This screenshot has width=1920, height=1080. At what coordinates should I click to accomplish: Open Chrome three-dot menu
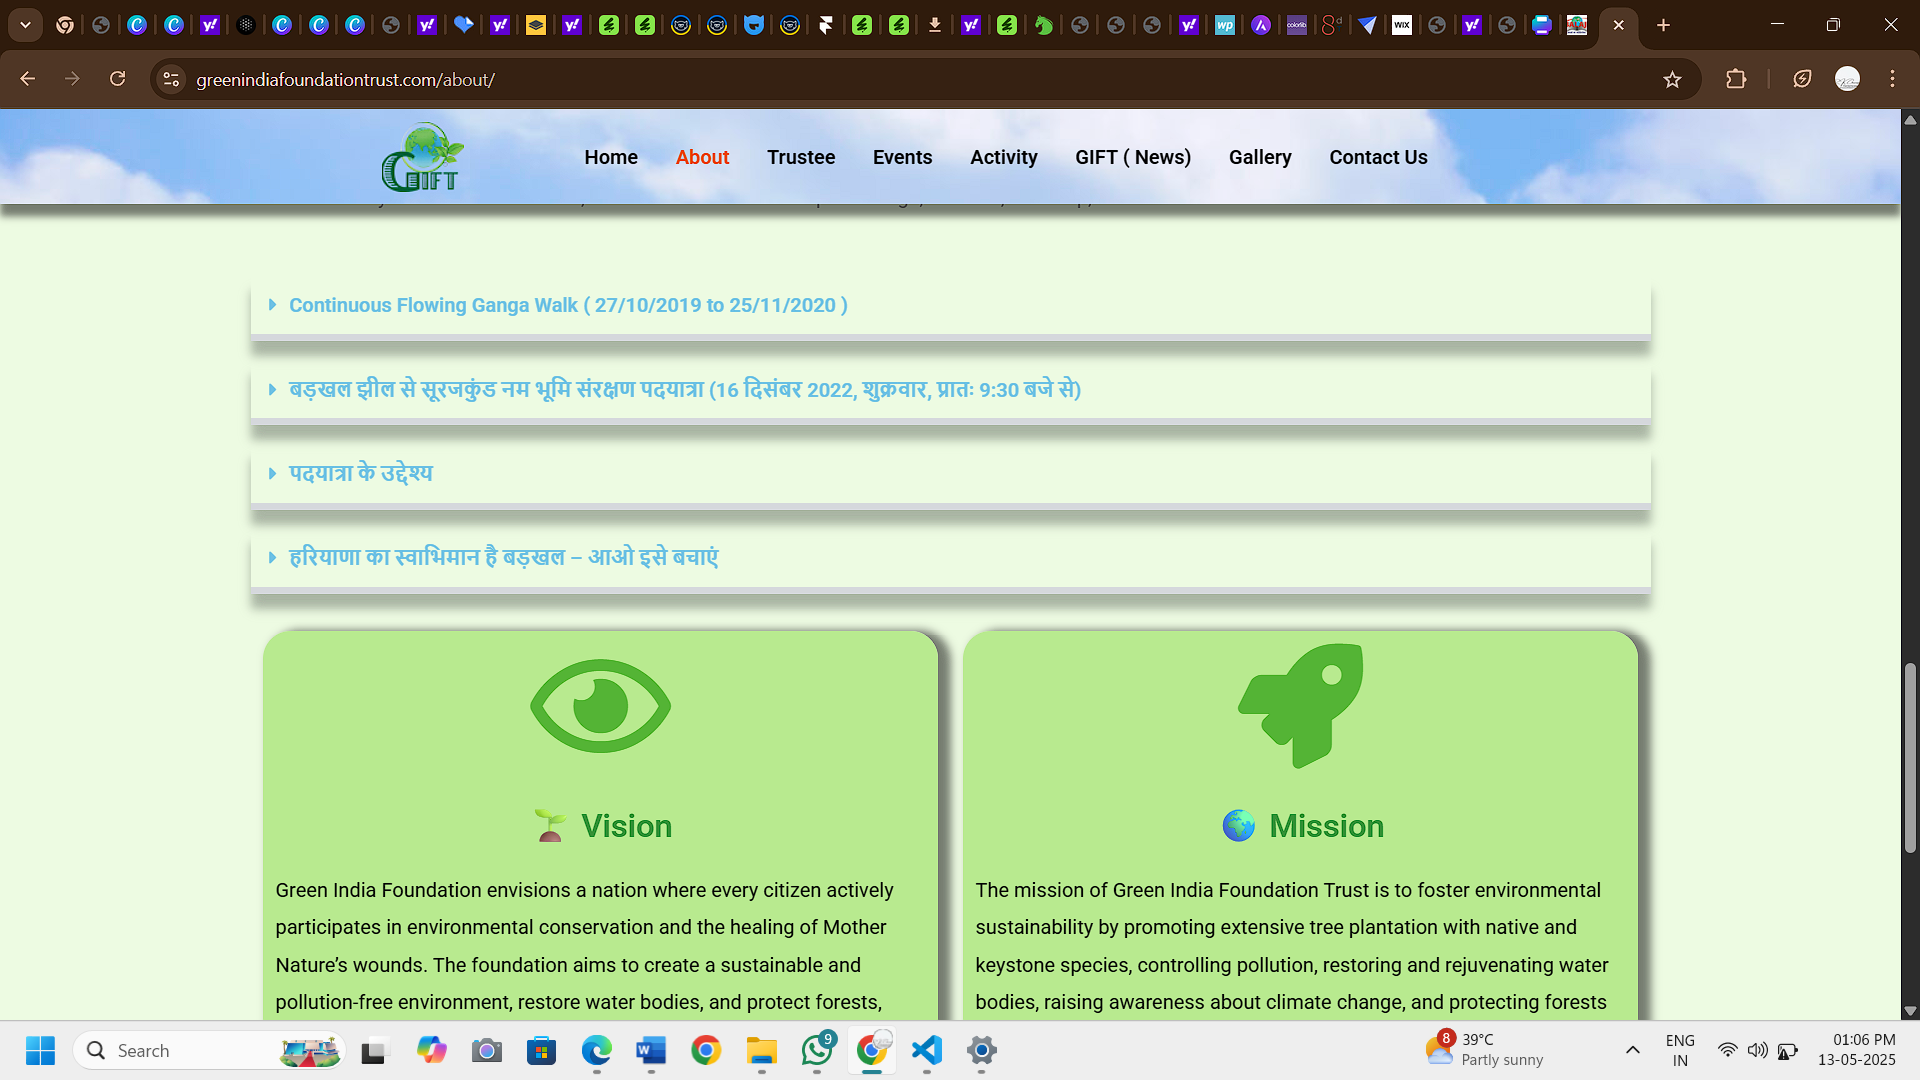[x=1892, y=79]
